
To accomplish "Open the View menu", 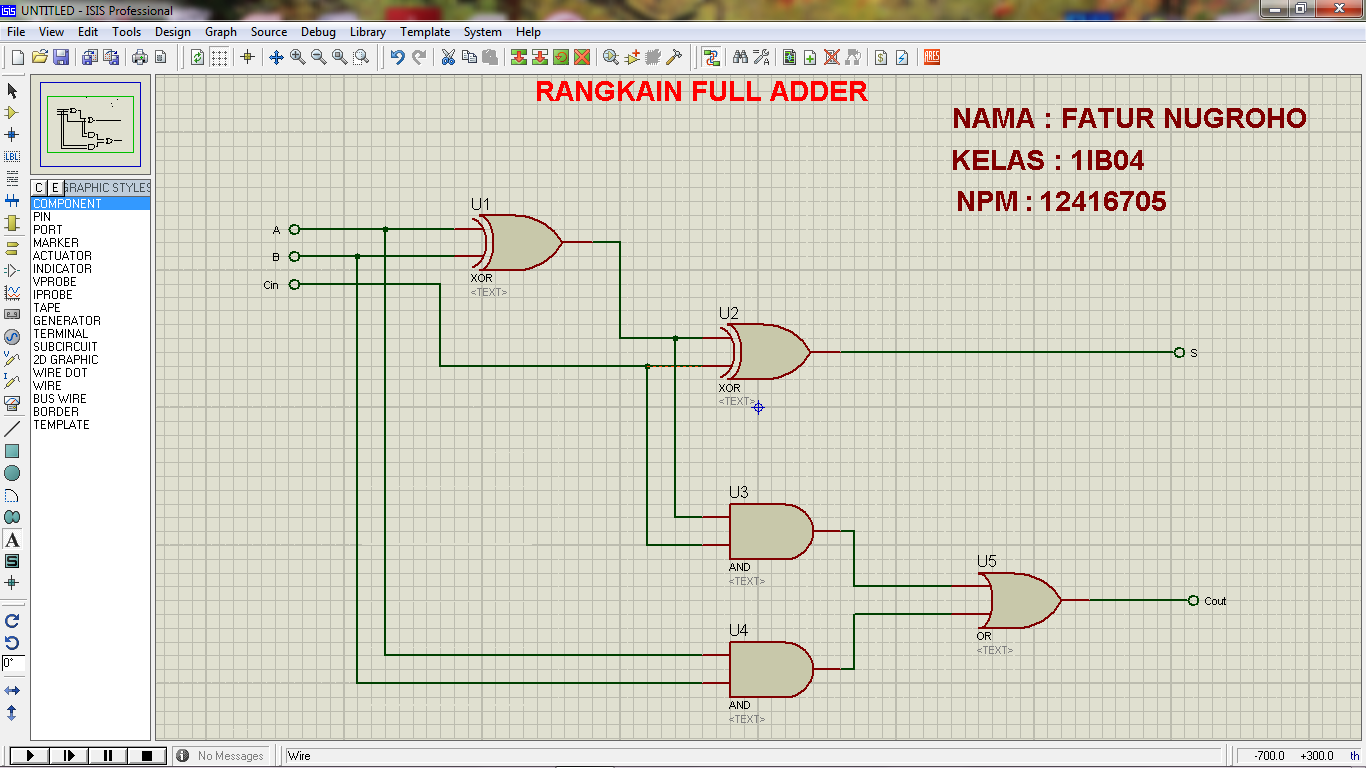I will pyautogui.click(x=51, y=32).
